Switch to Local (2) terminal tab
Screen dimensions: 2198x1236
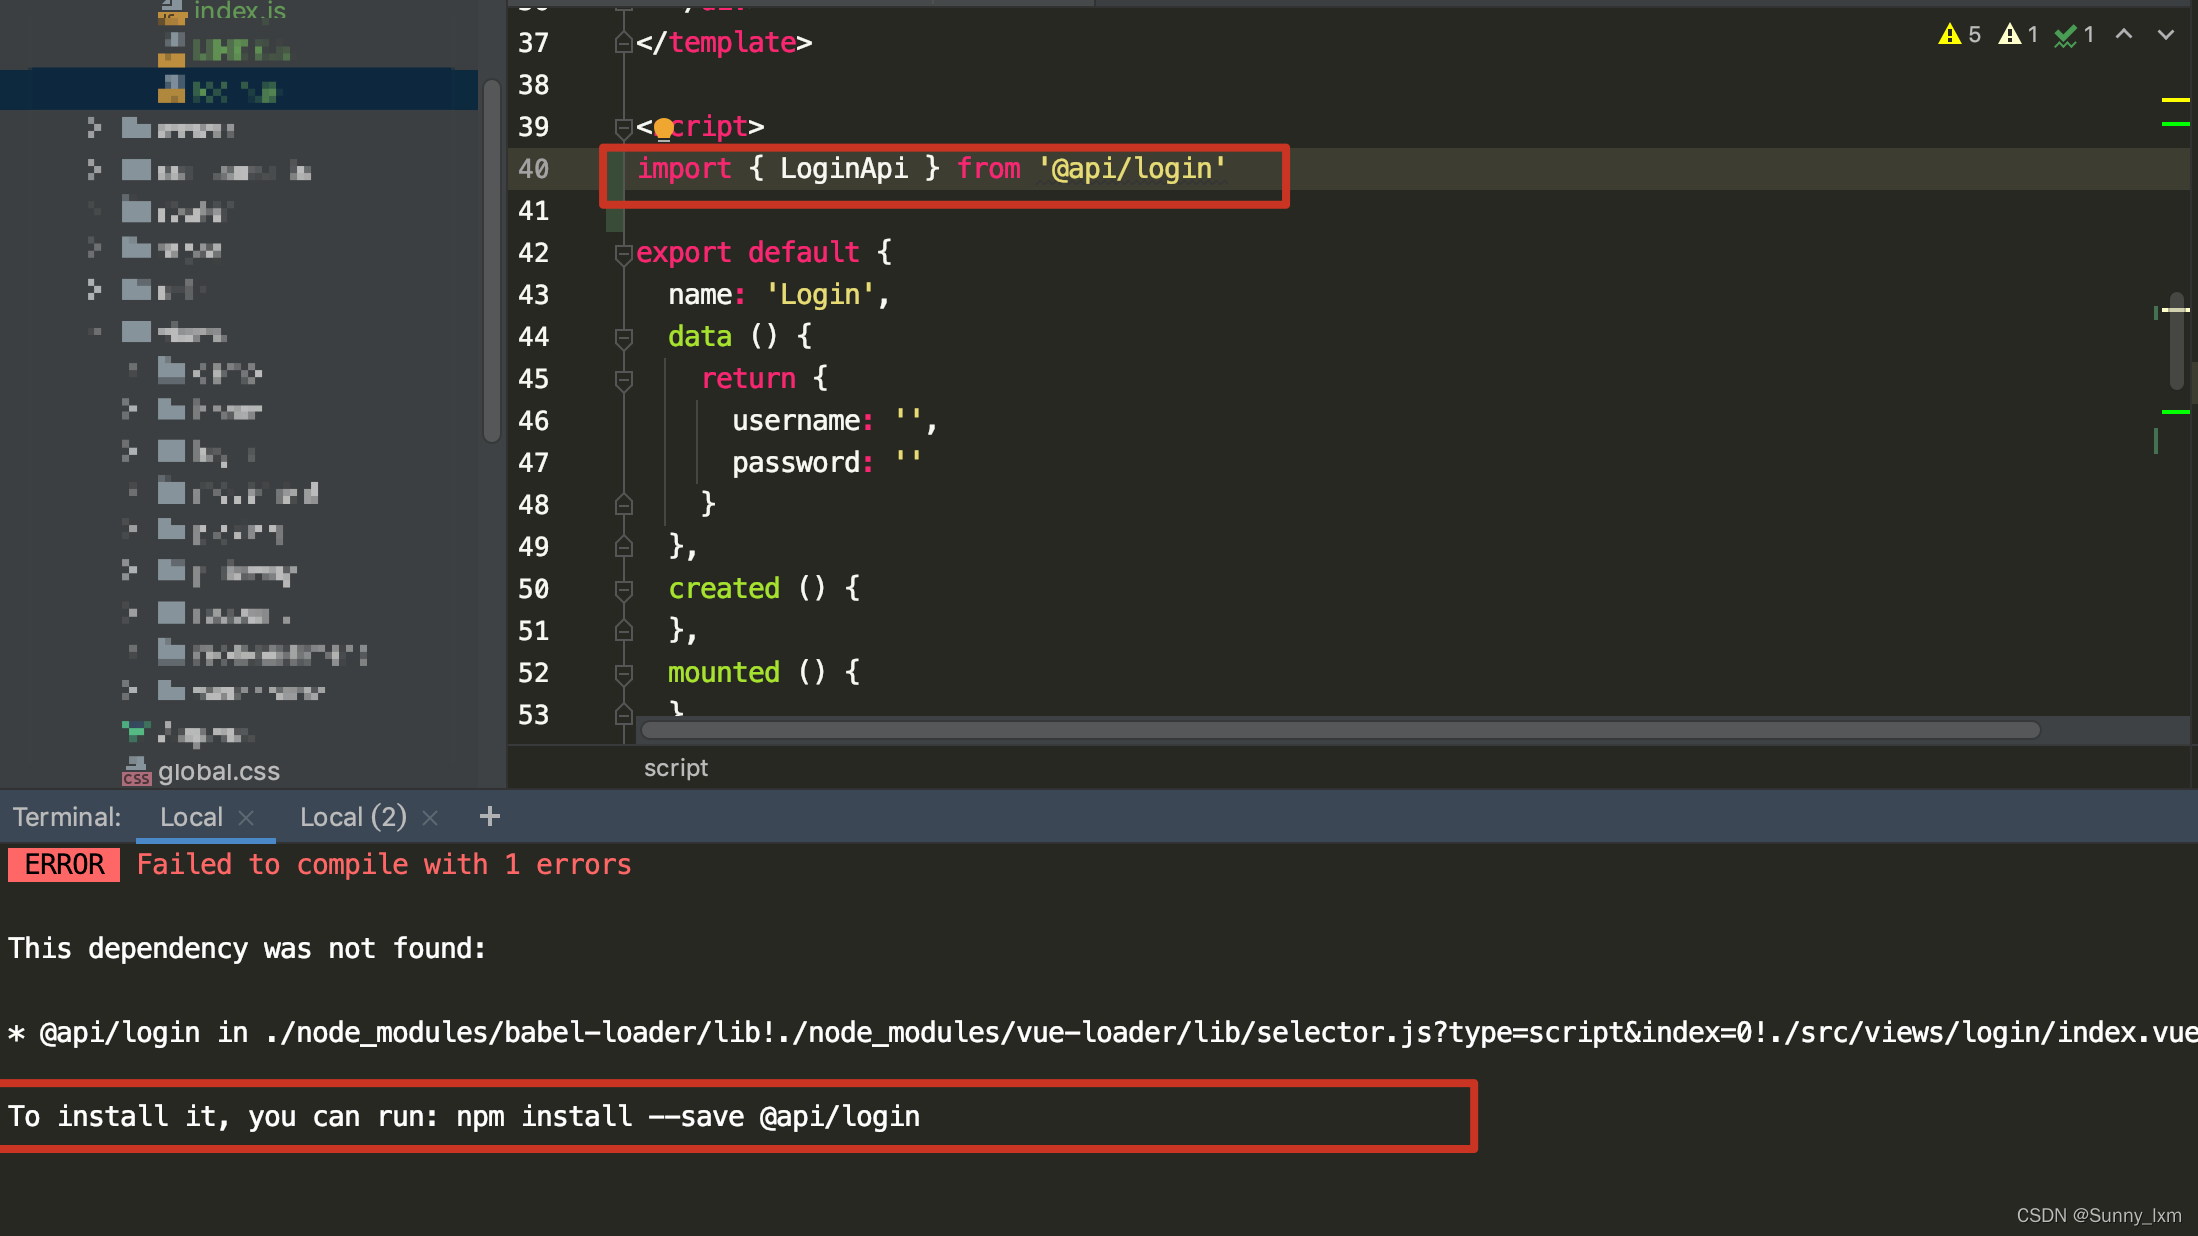click(x=353, y=817)
